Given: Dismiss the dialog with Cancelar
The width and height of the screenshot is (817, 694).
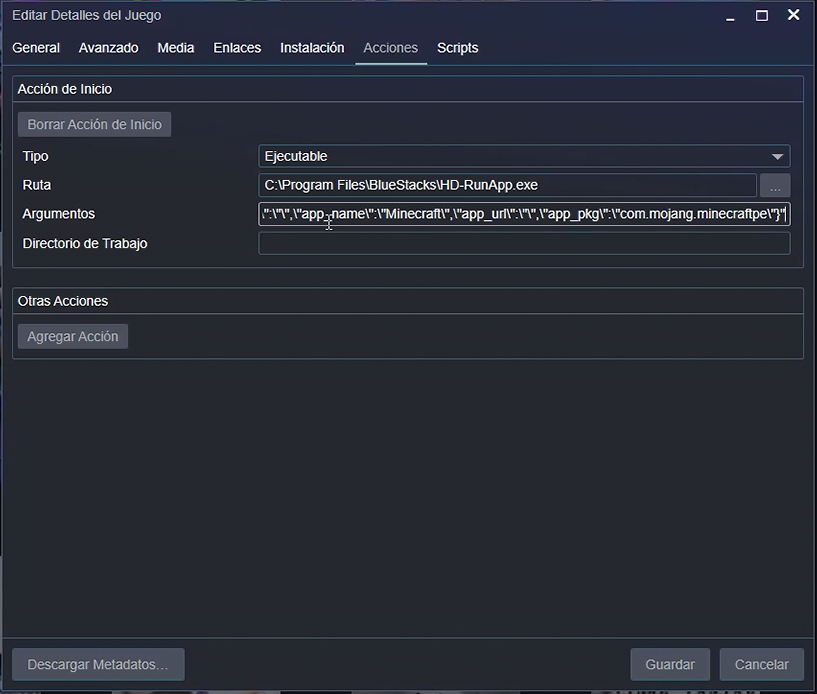Looking at the screenshot, I should coord(761,664).
